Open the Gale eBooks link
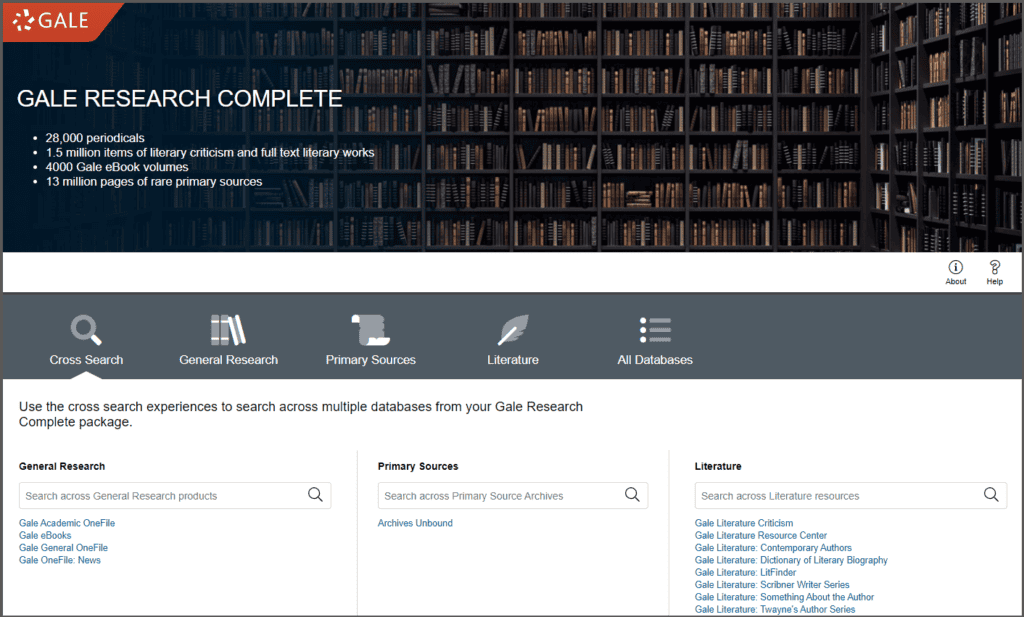This screenshot has width=1024, height=617. (45, 536)
